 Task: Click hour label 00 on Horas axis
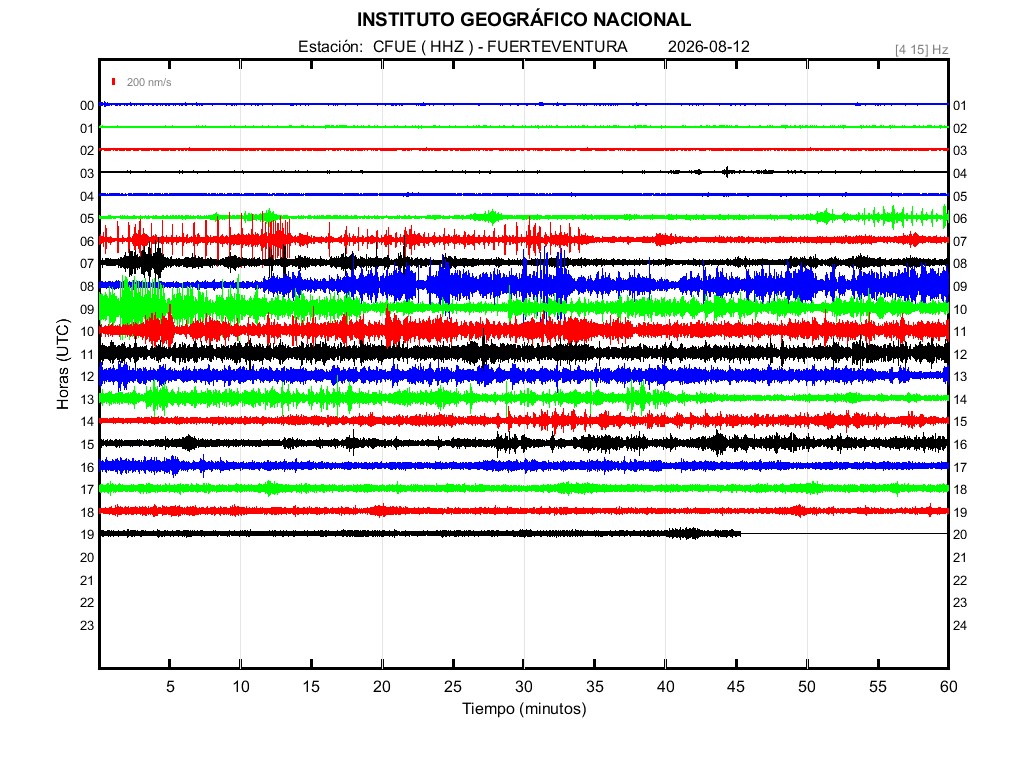click(x=87, y=106)
